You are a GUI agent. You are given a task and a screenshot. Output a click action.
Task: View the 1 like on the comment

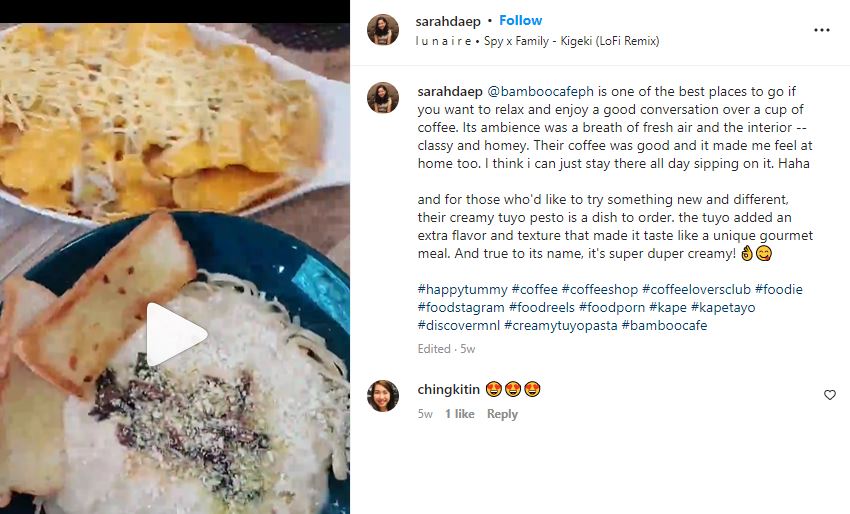coord(459,414)
